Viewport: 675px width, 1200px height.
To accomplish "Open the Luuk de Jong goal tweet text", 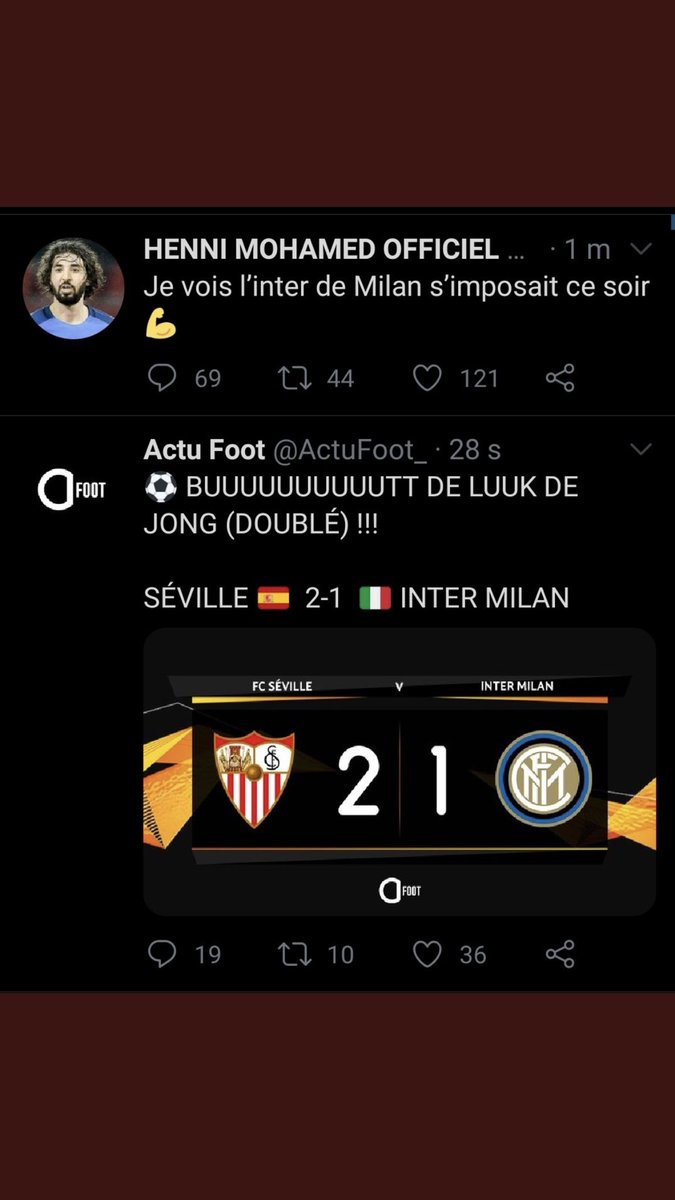I will 362,507.
